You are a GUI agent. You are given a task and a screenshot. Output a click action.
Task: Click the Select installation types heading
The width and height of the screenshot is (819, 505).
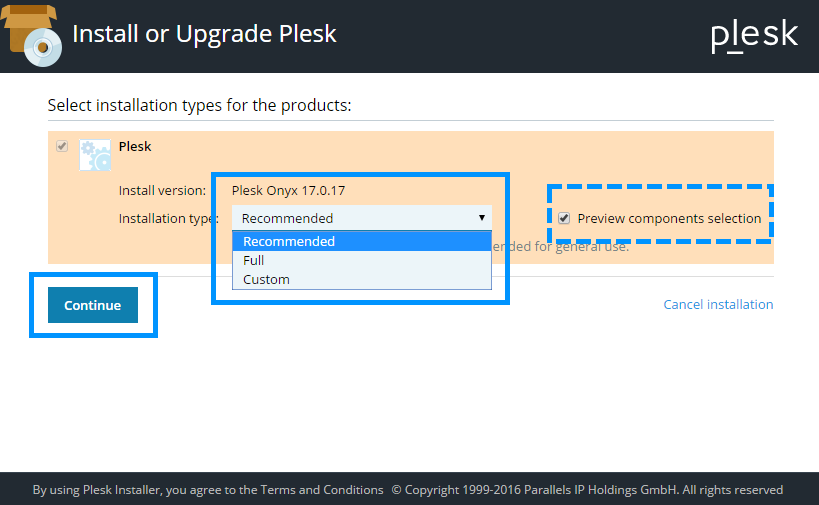199,104
